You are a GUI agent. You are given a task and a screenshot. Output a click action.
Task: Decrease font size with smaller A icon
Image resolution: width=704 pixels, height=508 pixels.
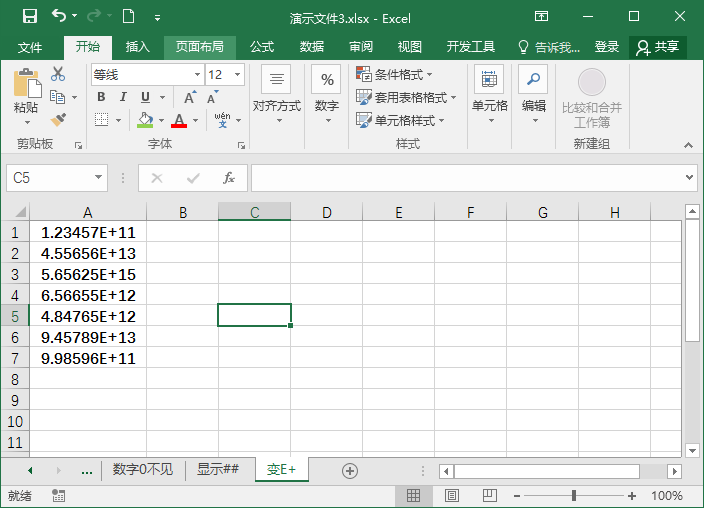coord(212,97)
